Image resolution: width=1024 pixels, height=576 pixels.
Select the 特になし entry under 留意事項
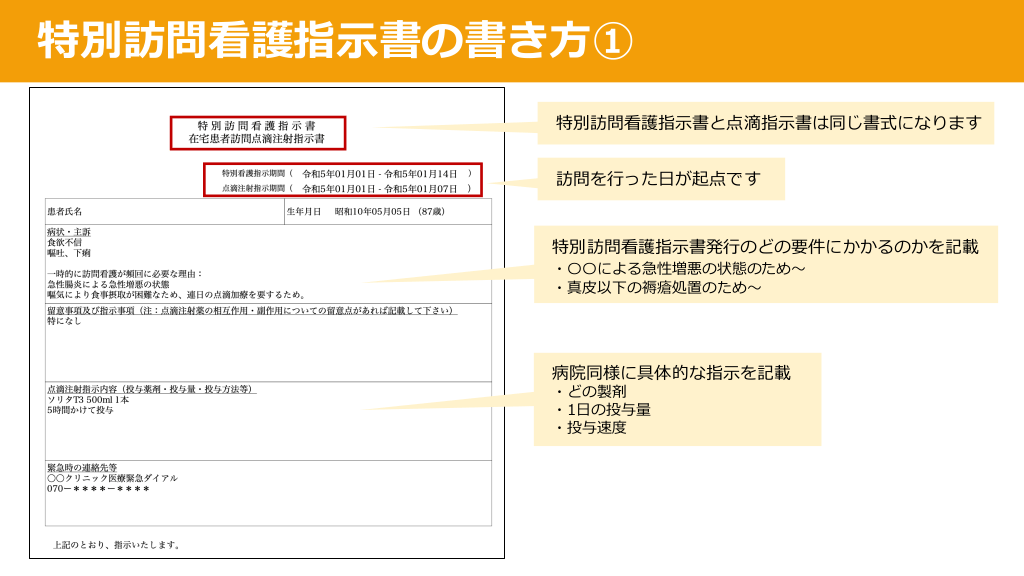[64, 322]
